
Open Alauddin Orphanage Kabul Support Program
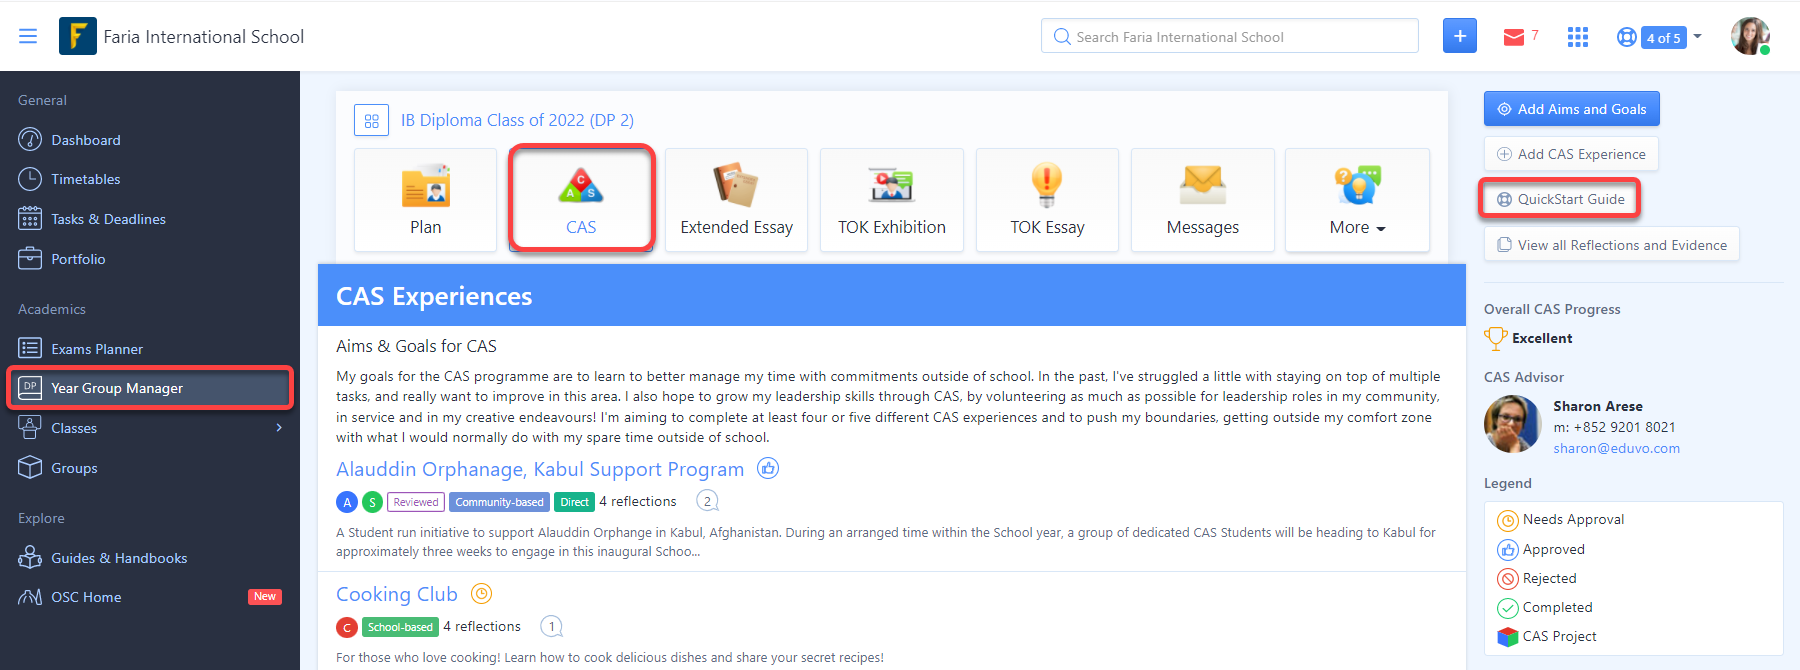(x=540, y=469)
